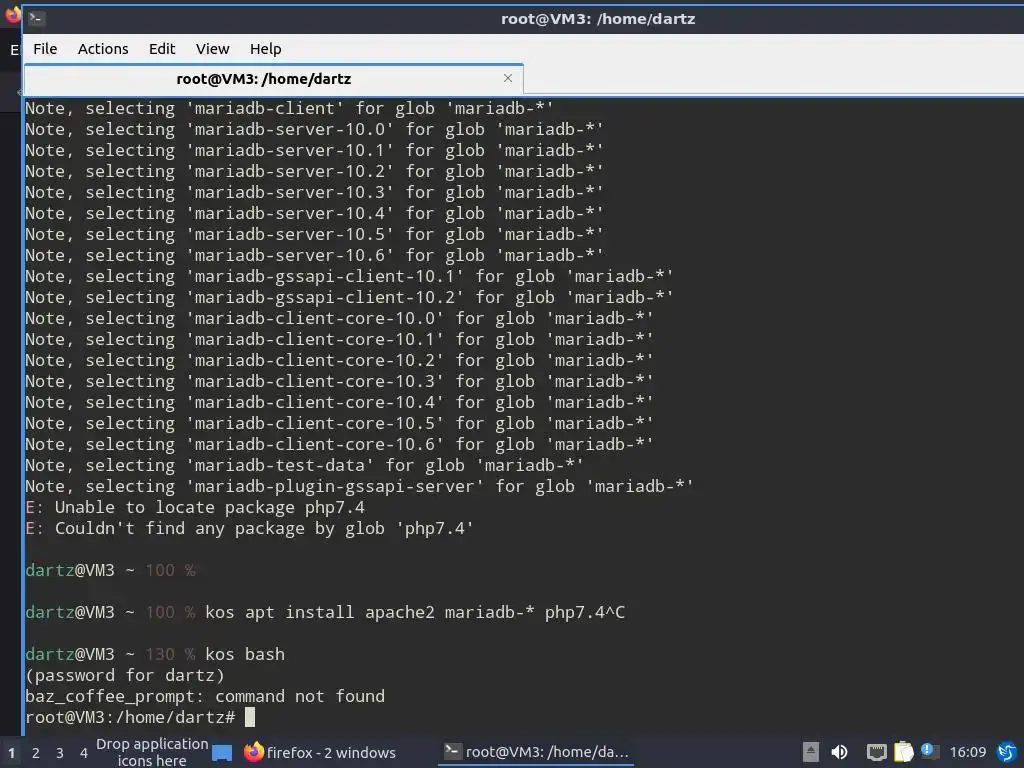Open the volume speaker tray icon
Viewport: 1024px width, 768px height.
839,752
